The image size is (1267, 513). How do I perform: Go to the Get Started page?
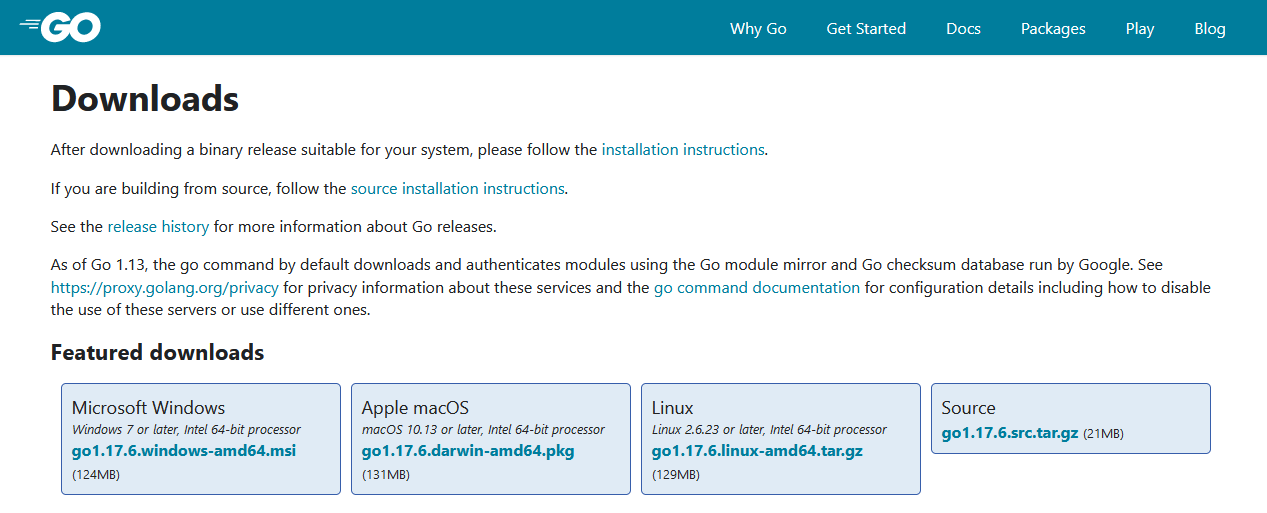(865, 29)
